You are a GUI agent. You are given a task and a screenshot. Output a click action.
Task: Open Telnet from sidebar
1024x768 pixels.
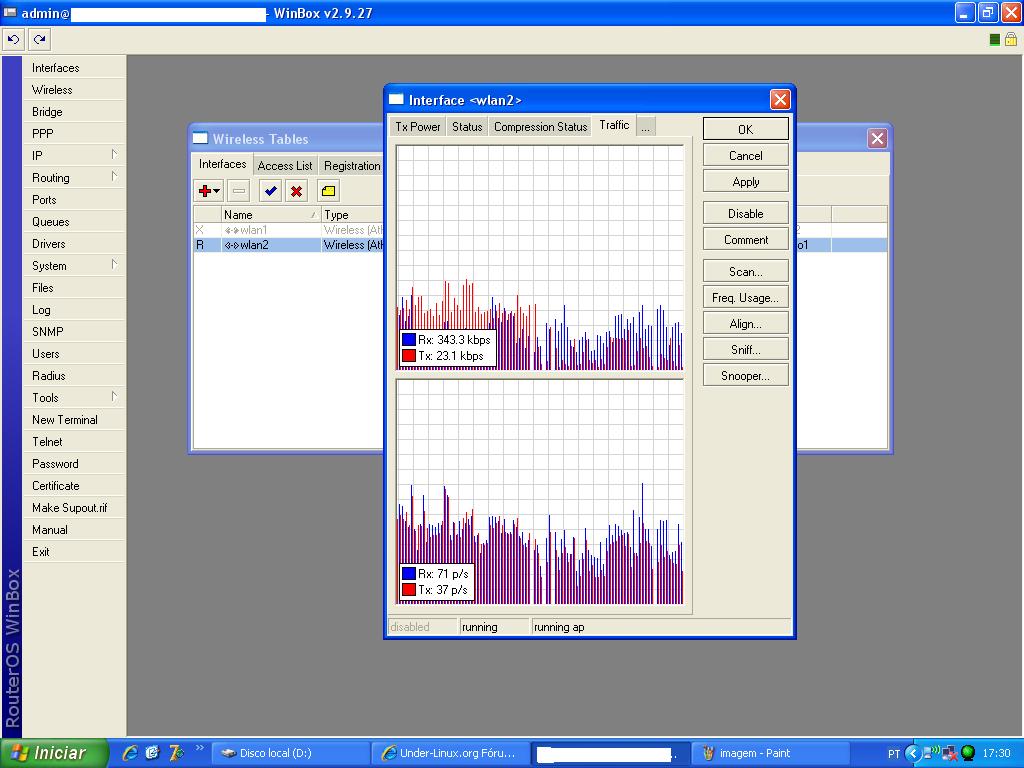point(74,442)
